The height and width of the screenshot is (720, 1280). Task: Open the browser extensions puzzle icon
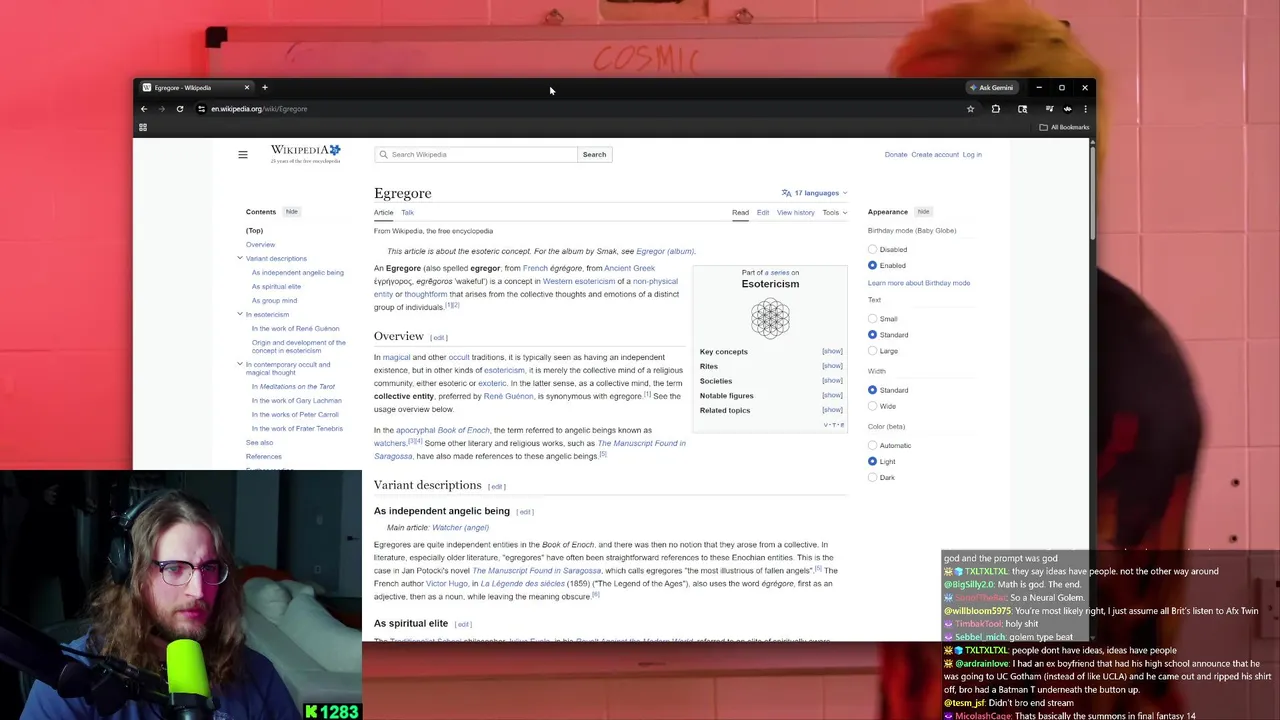[x=996, y=109]
